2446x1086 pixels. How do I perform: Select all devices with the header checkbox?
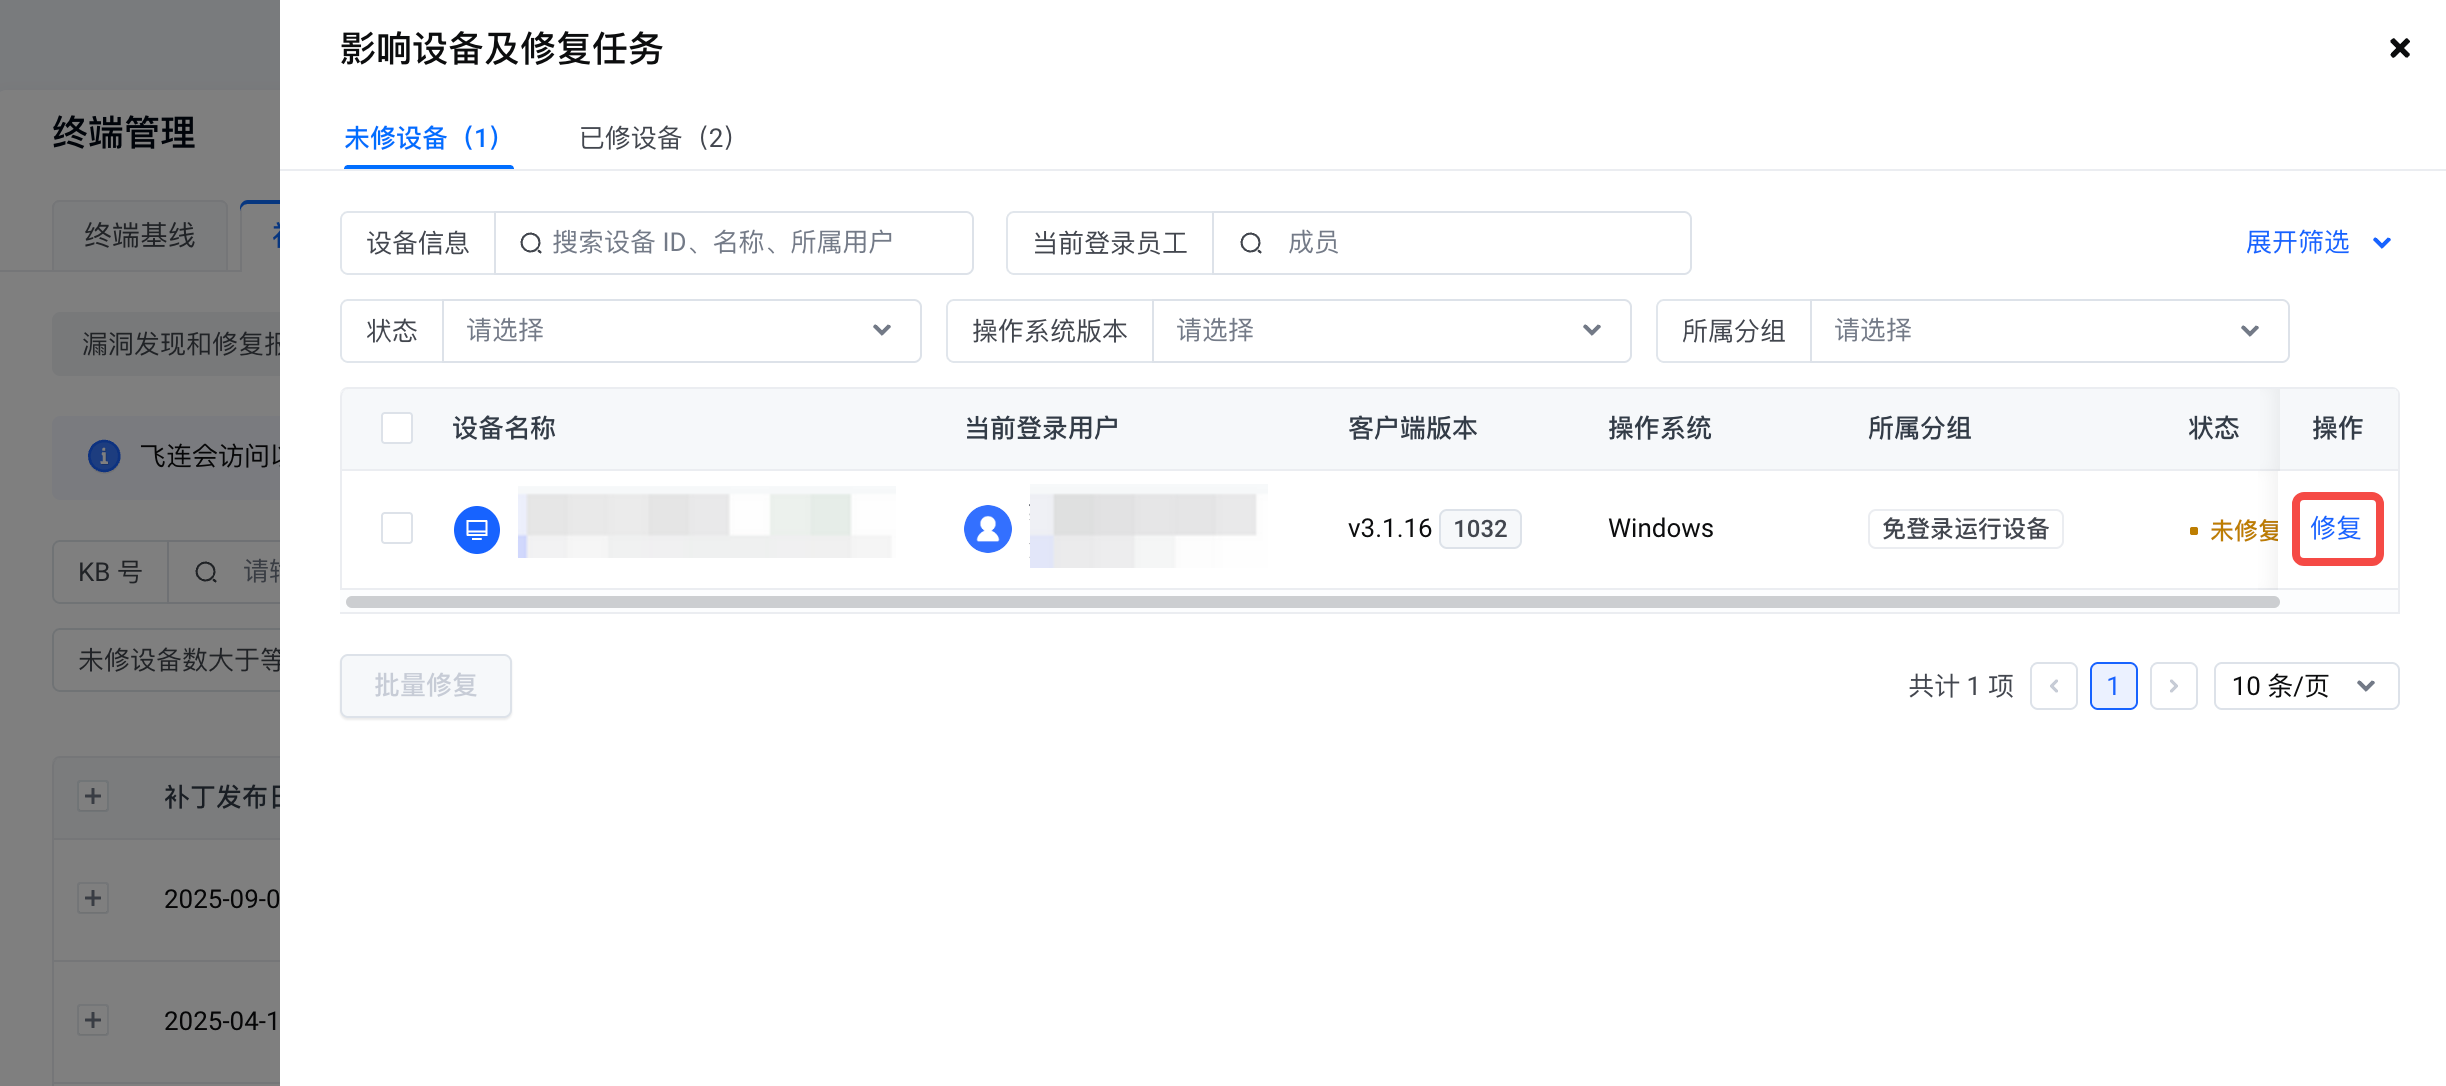397,428
